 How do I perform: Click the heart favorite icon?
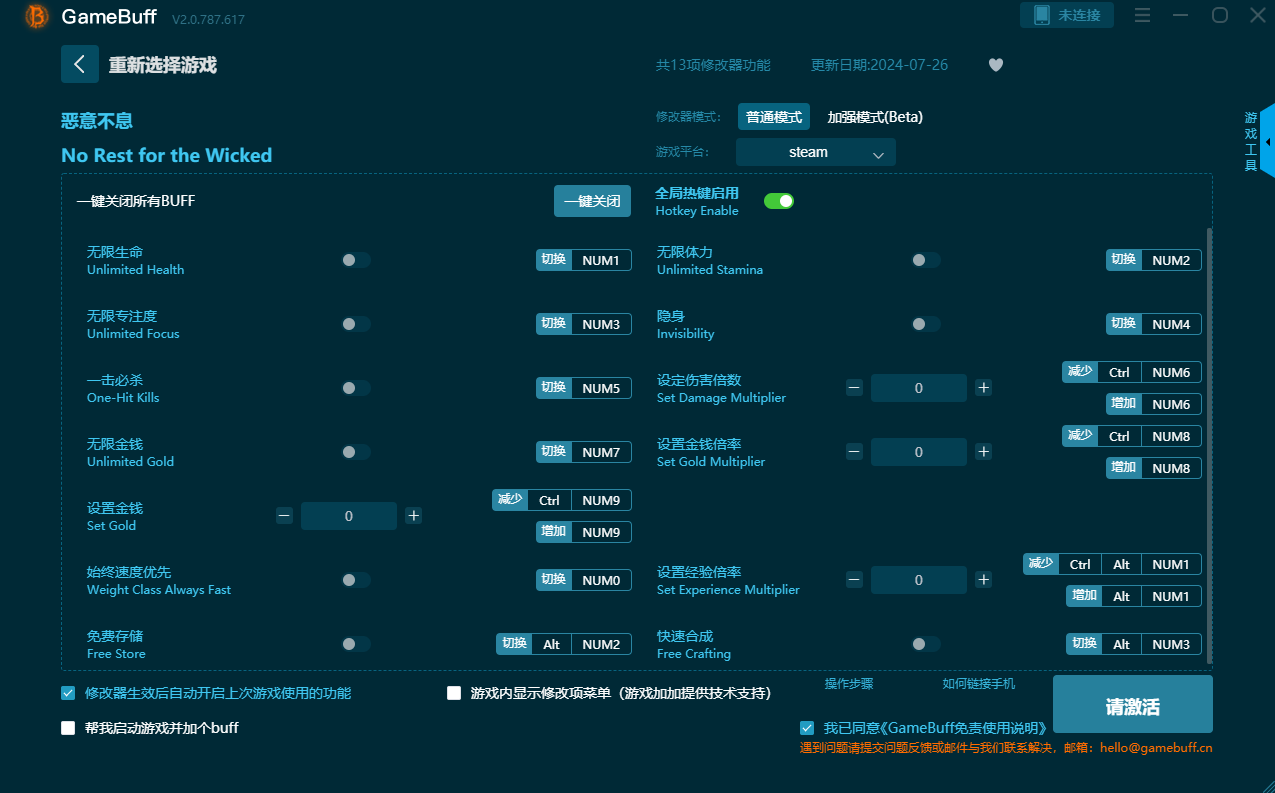[996, 65]
